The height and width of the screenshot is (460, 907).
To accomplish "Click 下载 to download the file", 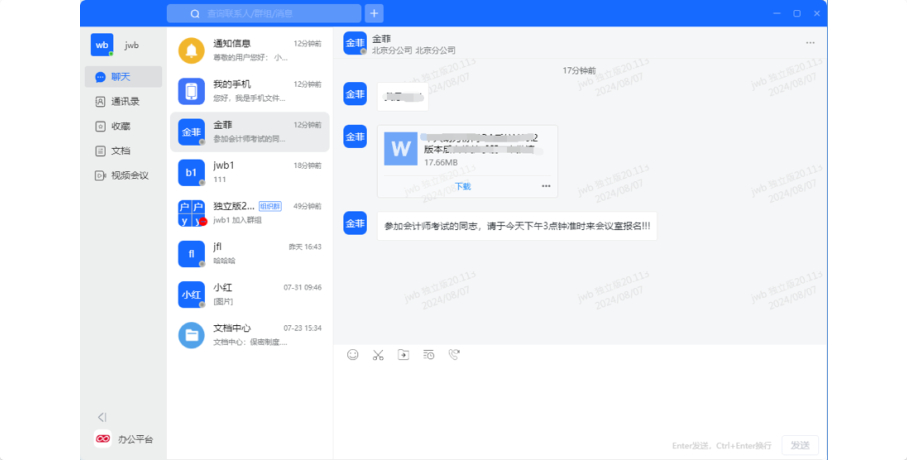I will pyautogui.click(x=462, y=186).
